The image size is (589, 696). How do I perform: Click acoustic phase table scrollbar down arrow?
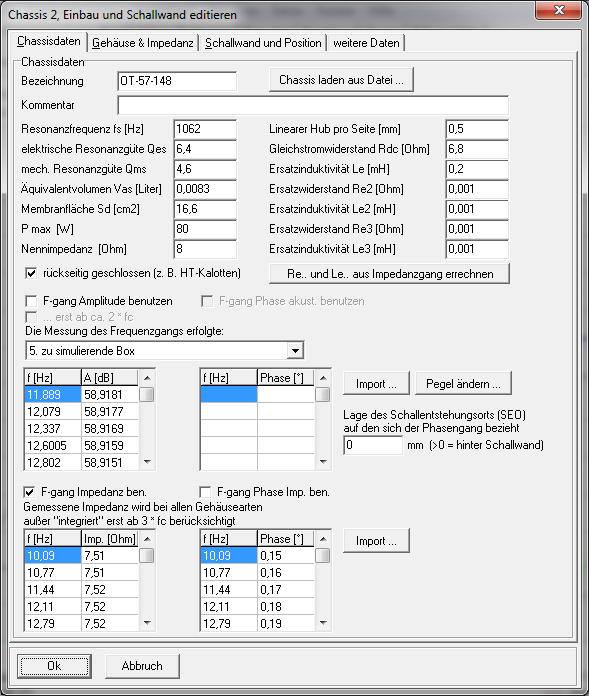point(323,462)
